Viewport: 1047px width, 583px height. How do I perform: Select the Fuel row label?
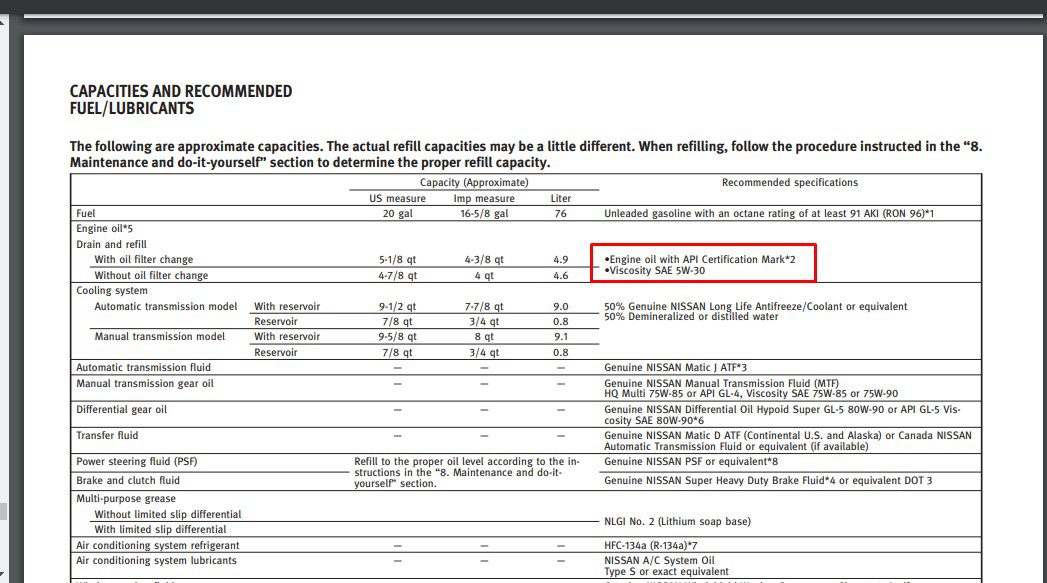pyautogui.click(x=86, y=213)
